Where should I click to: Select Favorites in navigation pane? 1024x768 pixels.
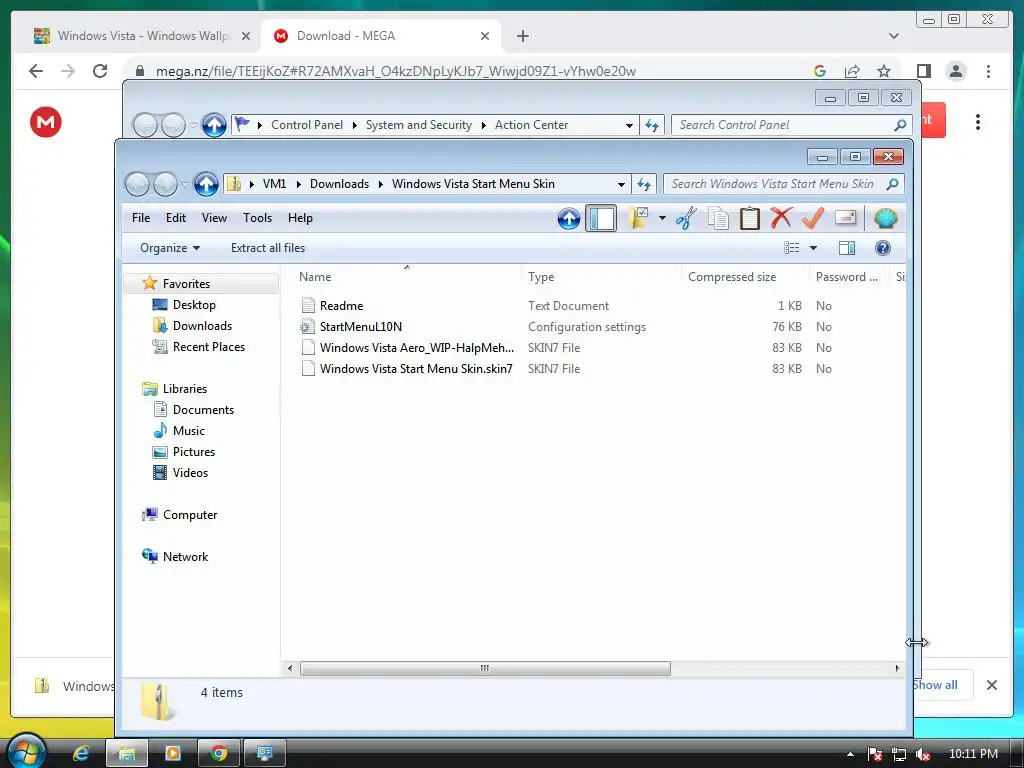[186, 283]
